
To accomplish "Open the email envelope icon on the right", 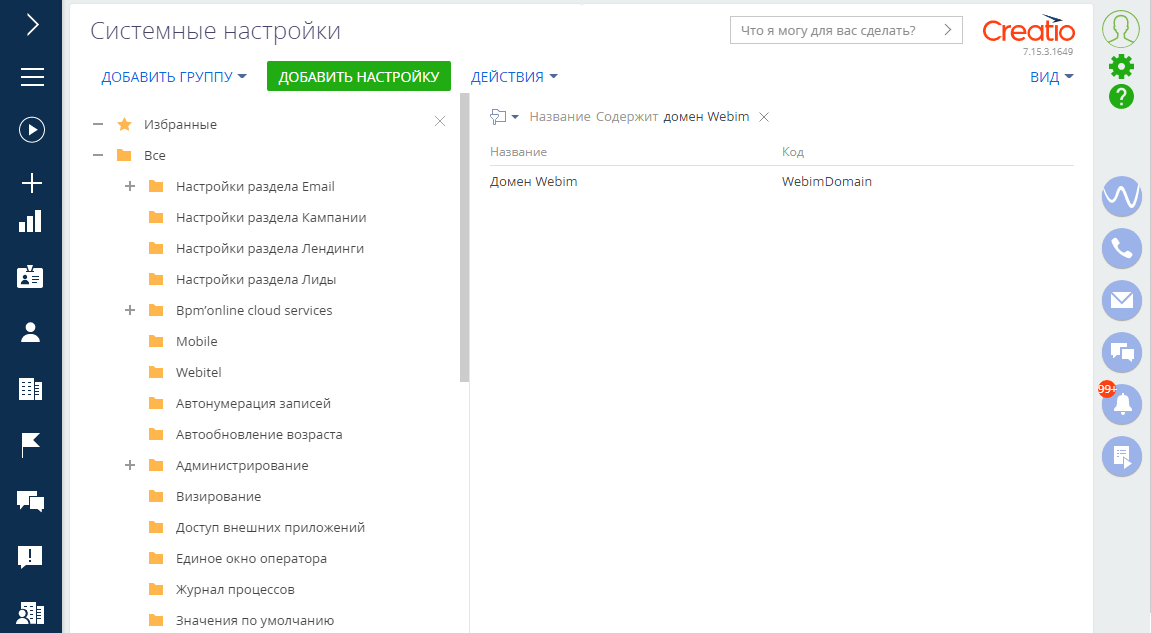I will point(1121,300).
